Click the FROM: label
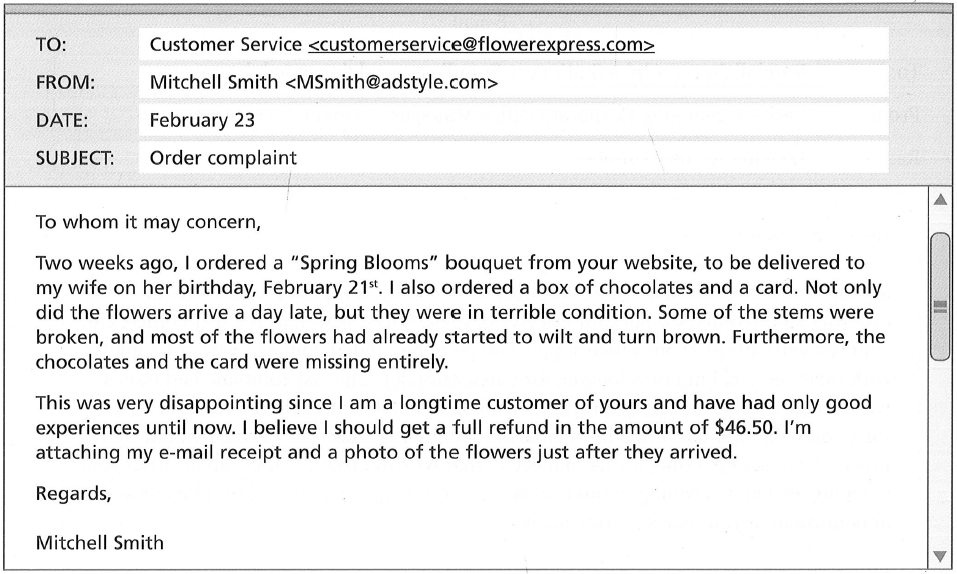This screenshot has width=957, height=574. click(x=65, y=83)
